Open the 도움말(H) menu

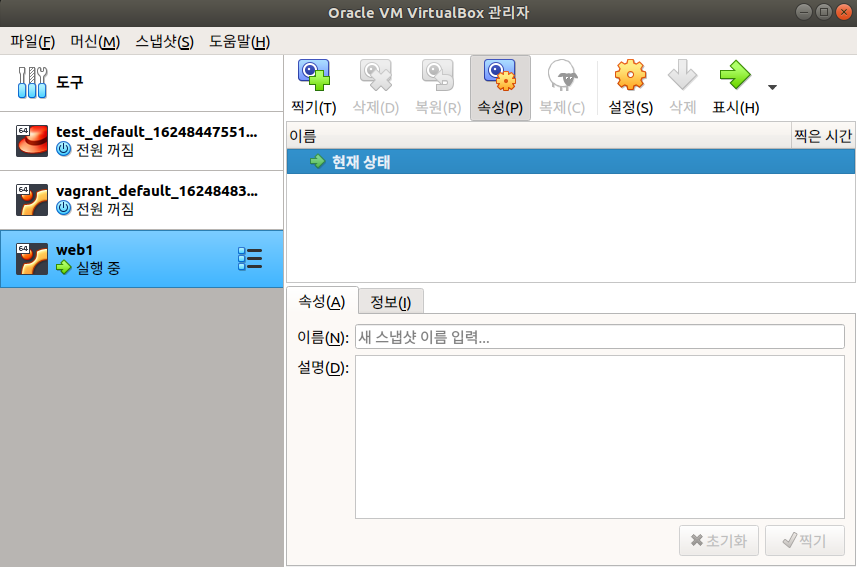239,42
